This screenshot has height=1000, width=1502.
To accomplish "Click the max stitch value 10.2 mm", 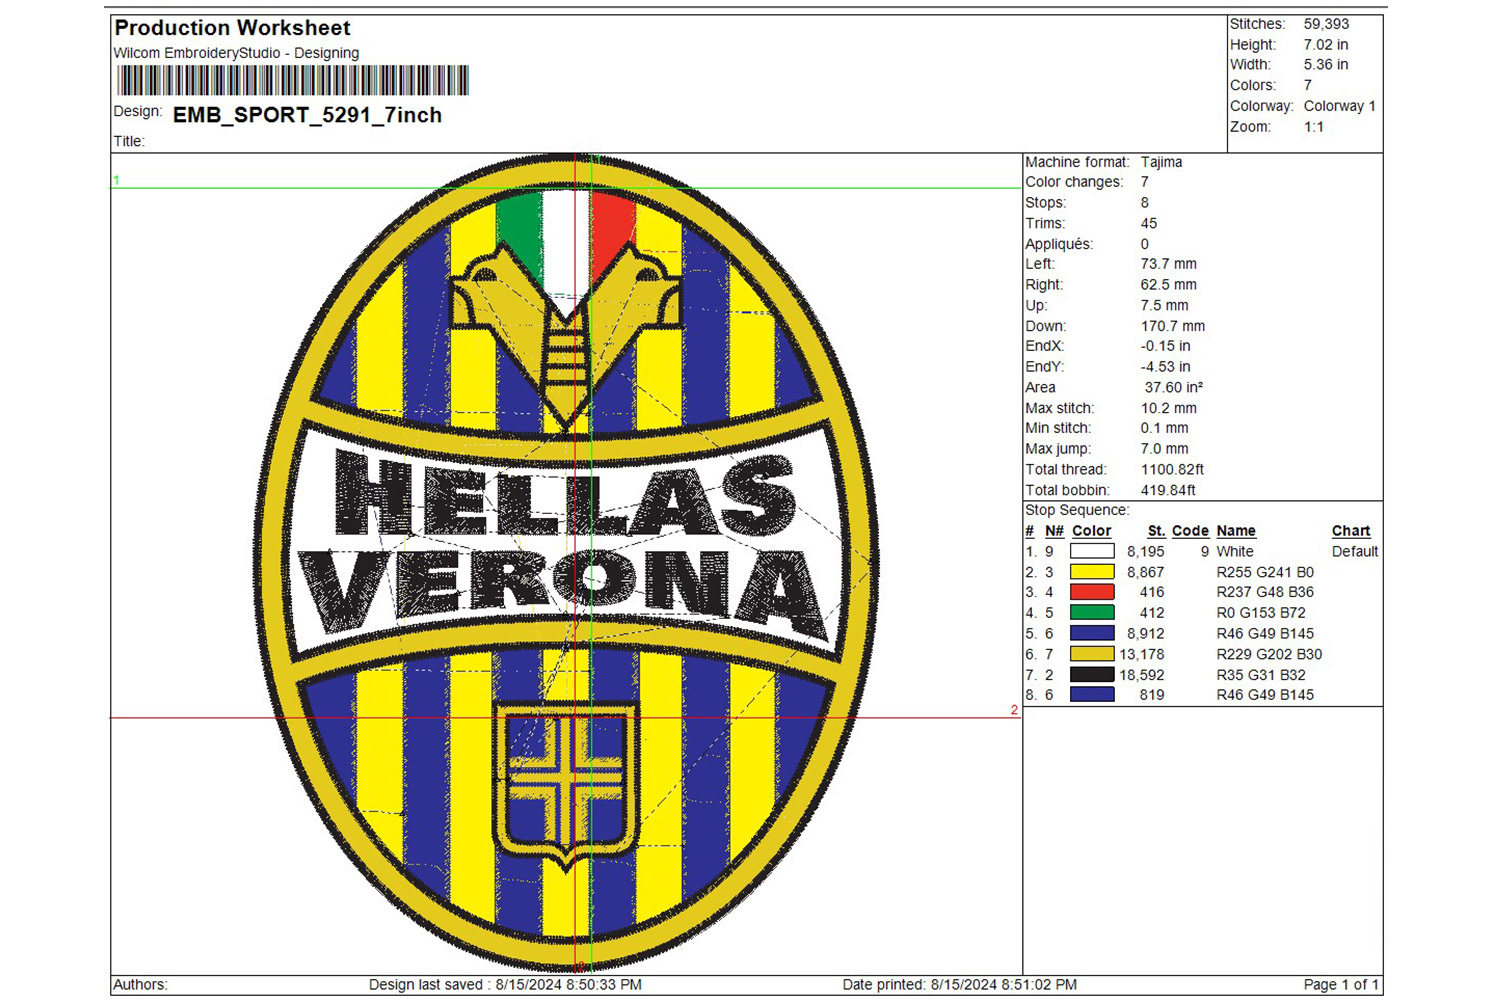I will [x=1168, y=408].
